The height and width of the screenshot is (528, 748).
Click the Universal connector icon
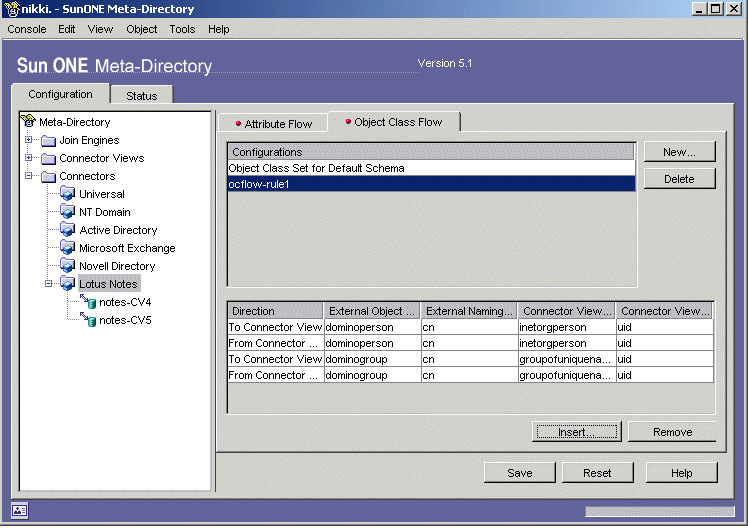[68, 194]
